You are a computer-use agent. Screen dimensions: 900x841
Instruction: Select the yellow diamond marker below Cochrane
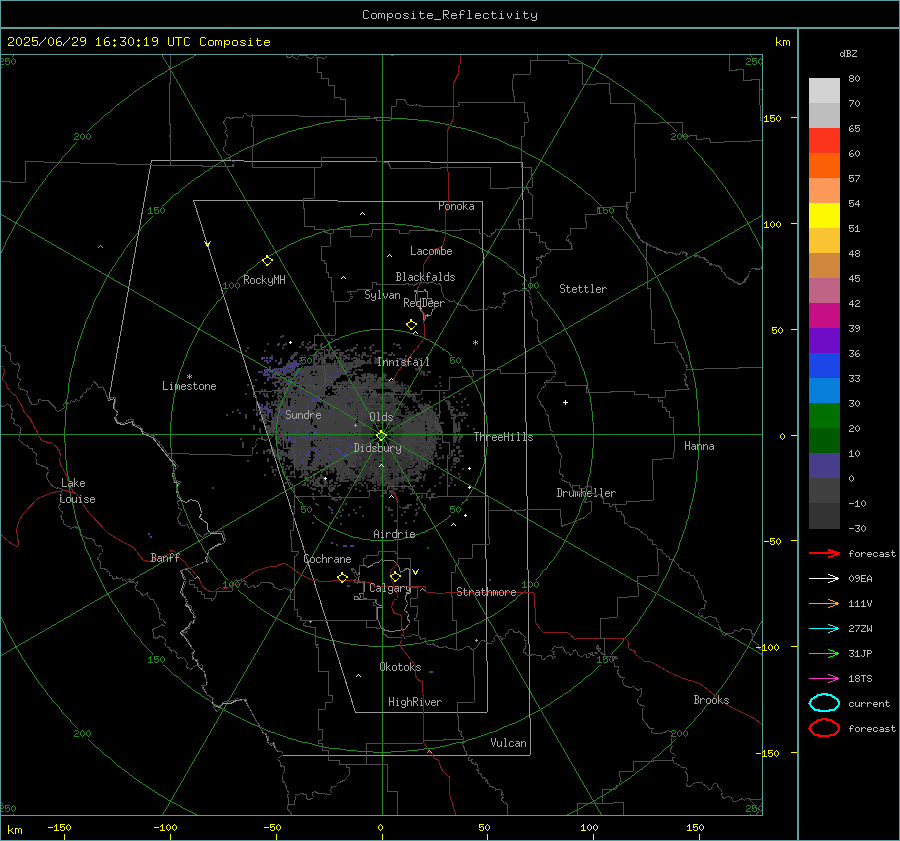342,577
